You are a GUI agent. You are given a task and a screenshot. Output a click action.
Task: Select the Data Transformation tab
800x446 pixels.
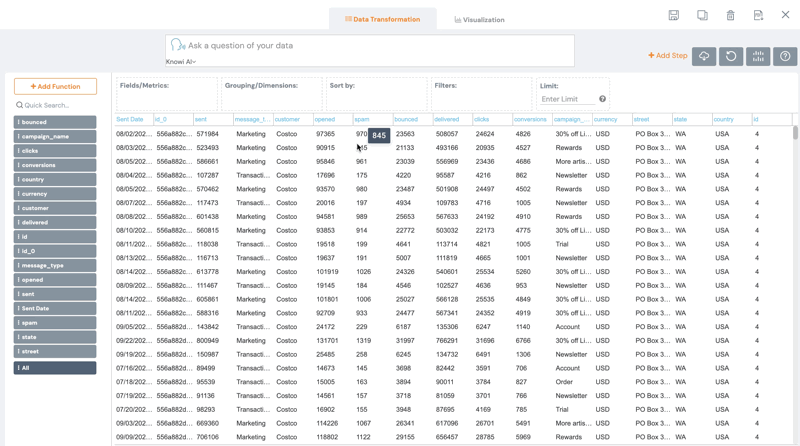click(x=382, y=19)
